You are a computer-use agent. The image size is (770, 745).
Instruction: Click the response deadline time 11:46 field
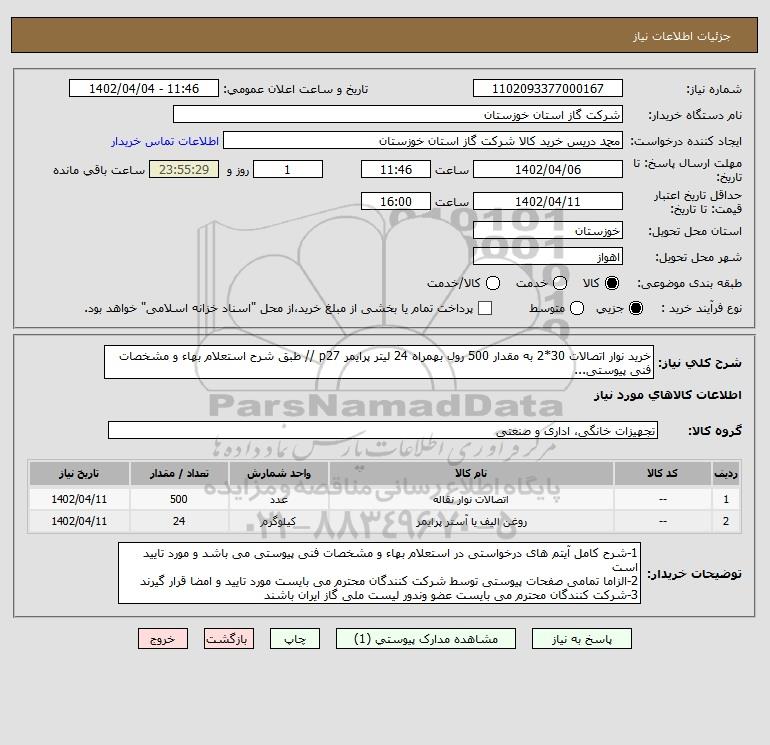pyautogui.click(x=396, y=169)
